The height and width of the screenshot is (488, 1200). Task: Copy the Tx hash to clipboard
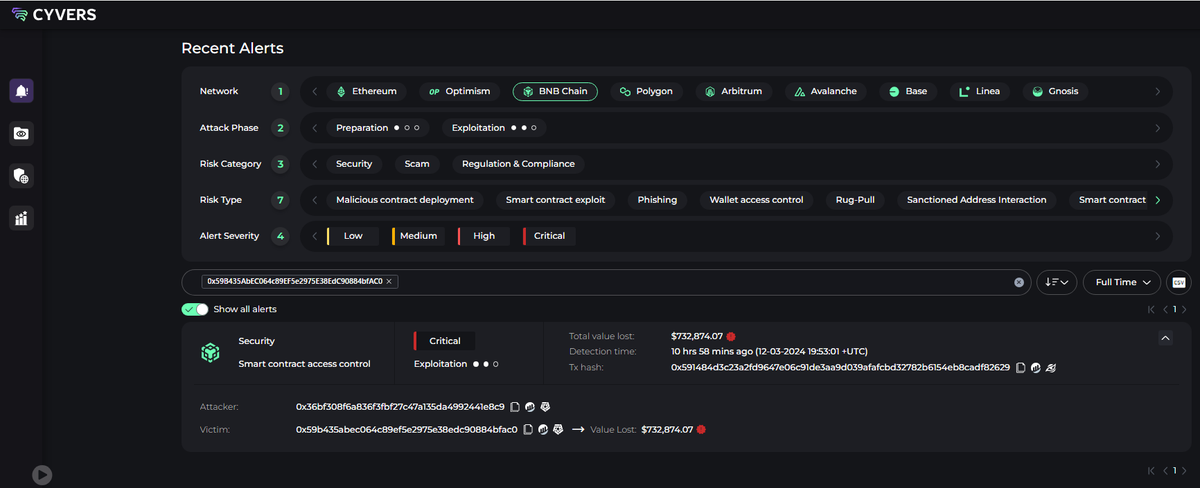(1019, 368)
